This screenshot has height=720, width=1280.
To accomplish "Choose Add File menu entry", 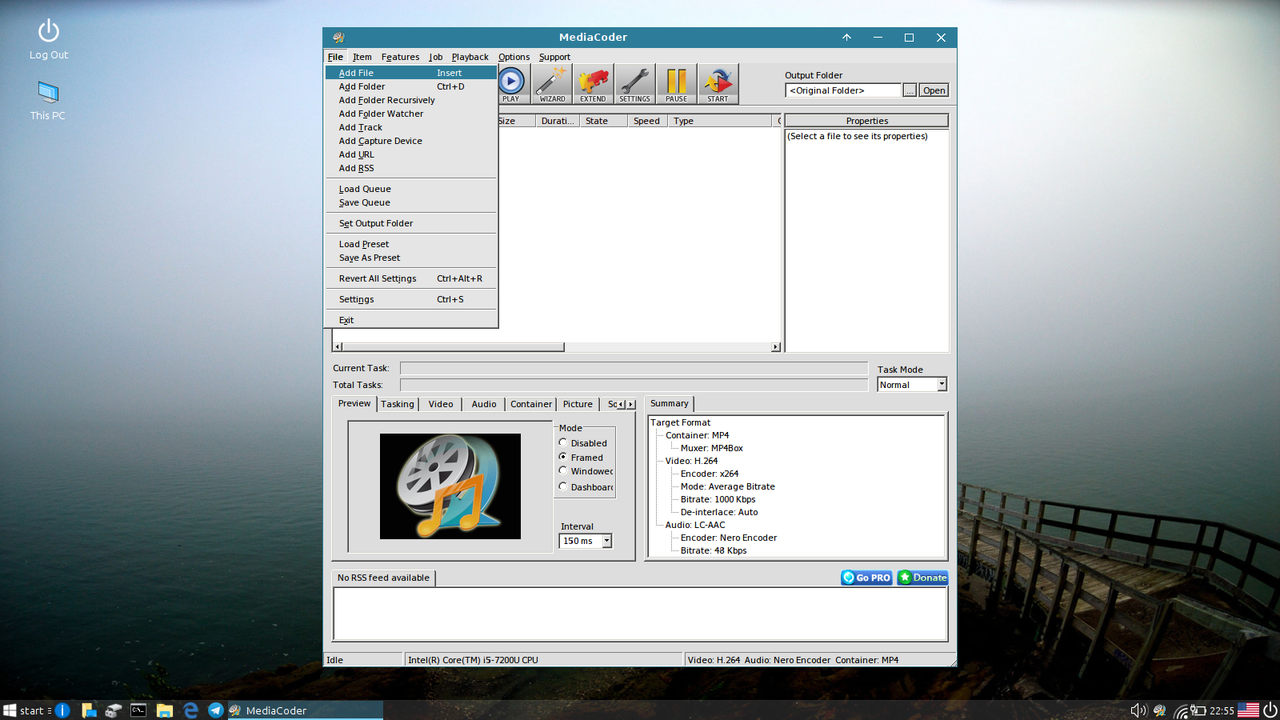I will 411,73.
